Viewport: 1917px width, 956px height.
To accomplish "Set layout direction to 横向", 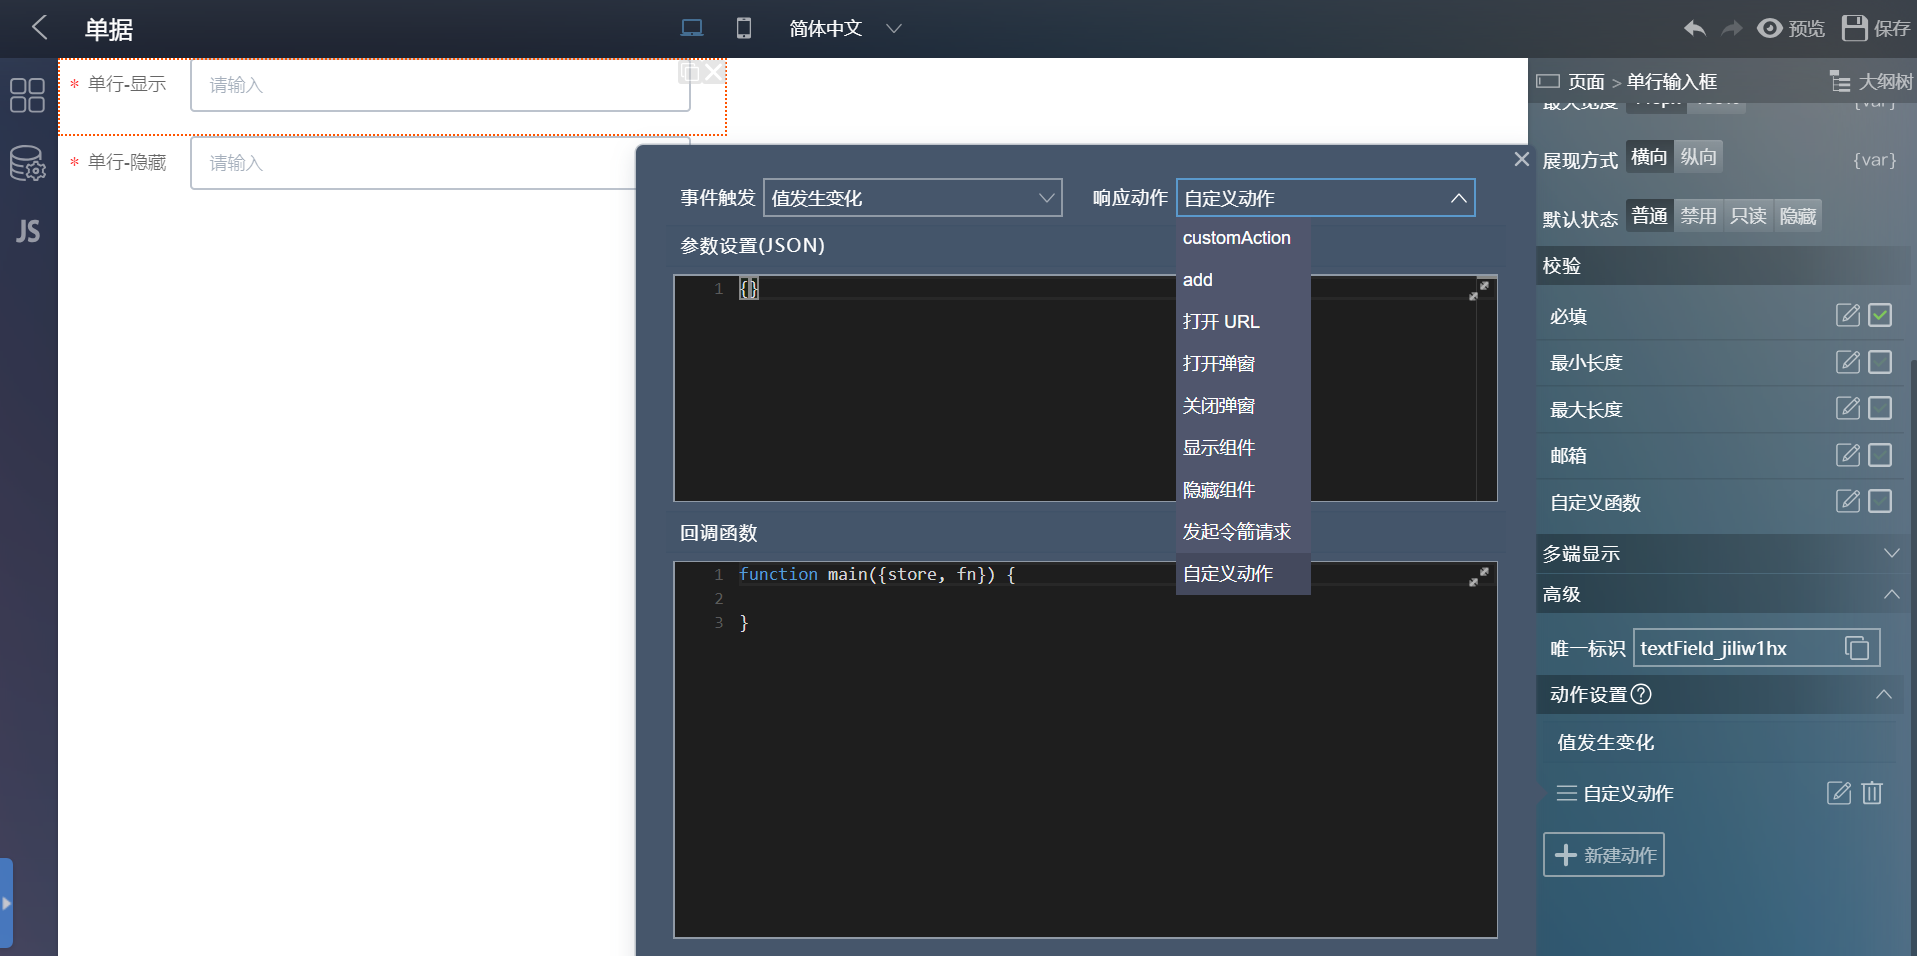I will pyautogui.click(x=1650, y=157).
